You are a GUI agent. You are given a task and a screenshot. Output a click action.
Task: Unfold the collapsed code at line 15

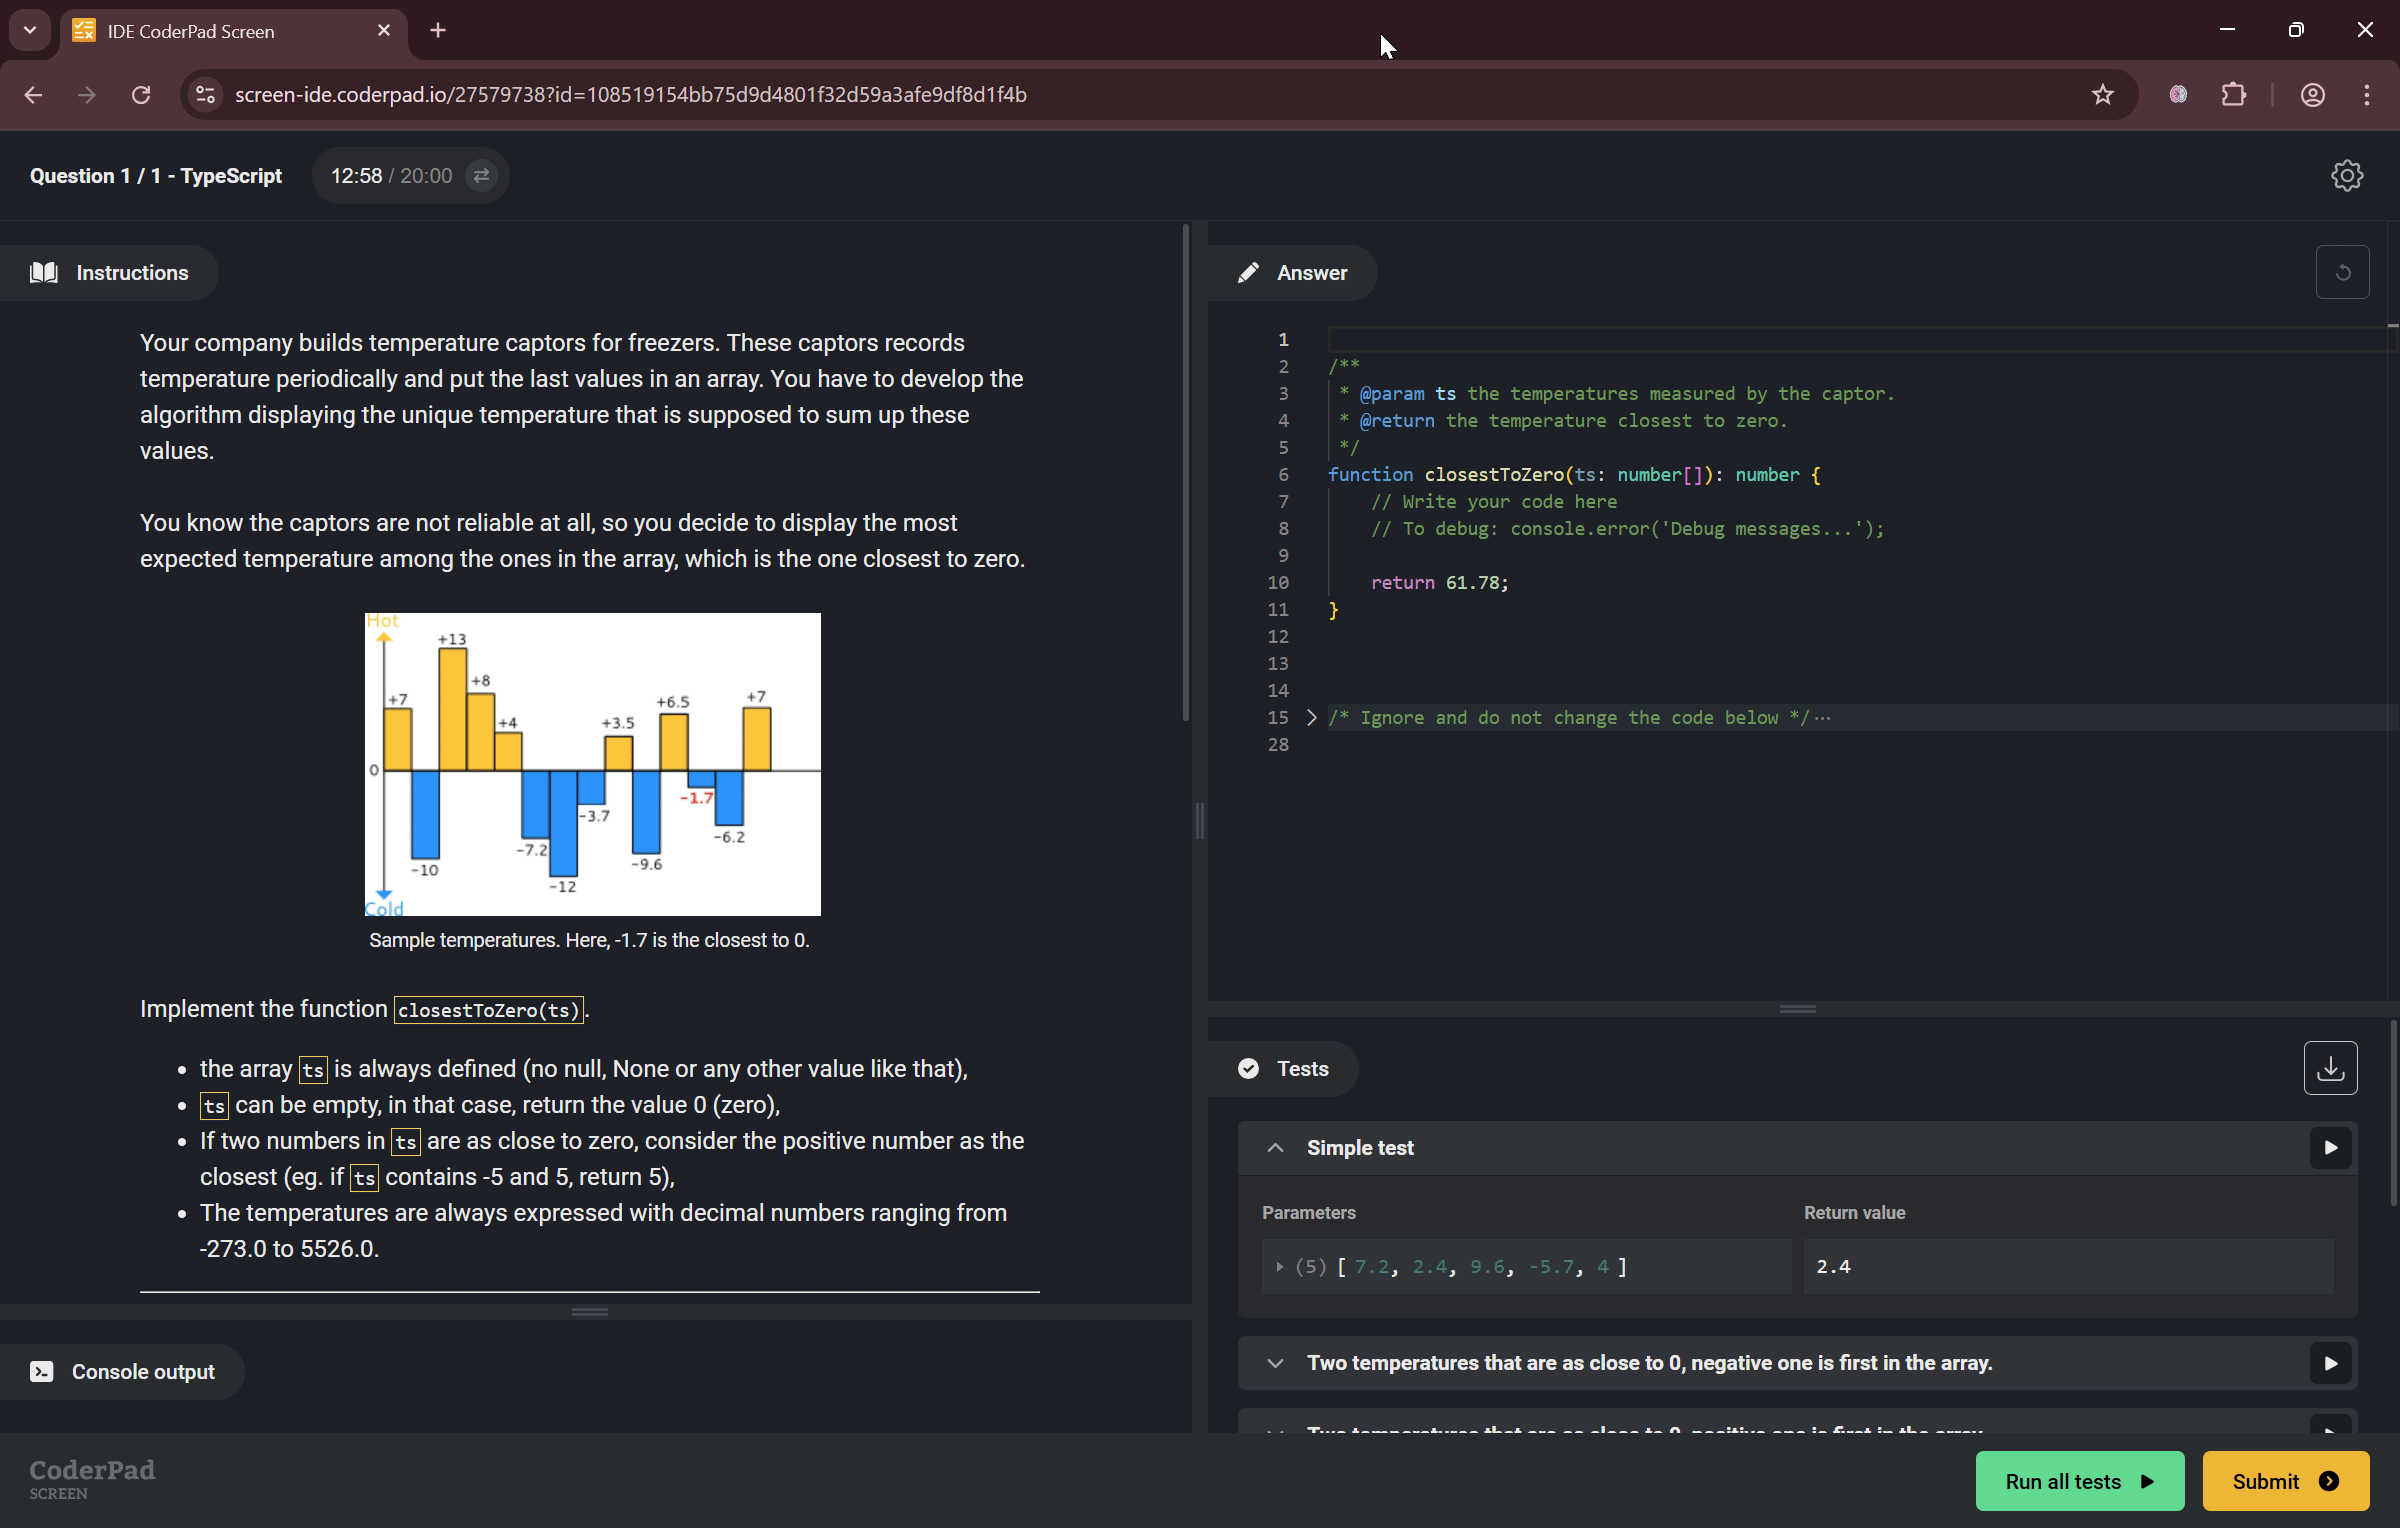(x=1311, y=717)
